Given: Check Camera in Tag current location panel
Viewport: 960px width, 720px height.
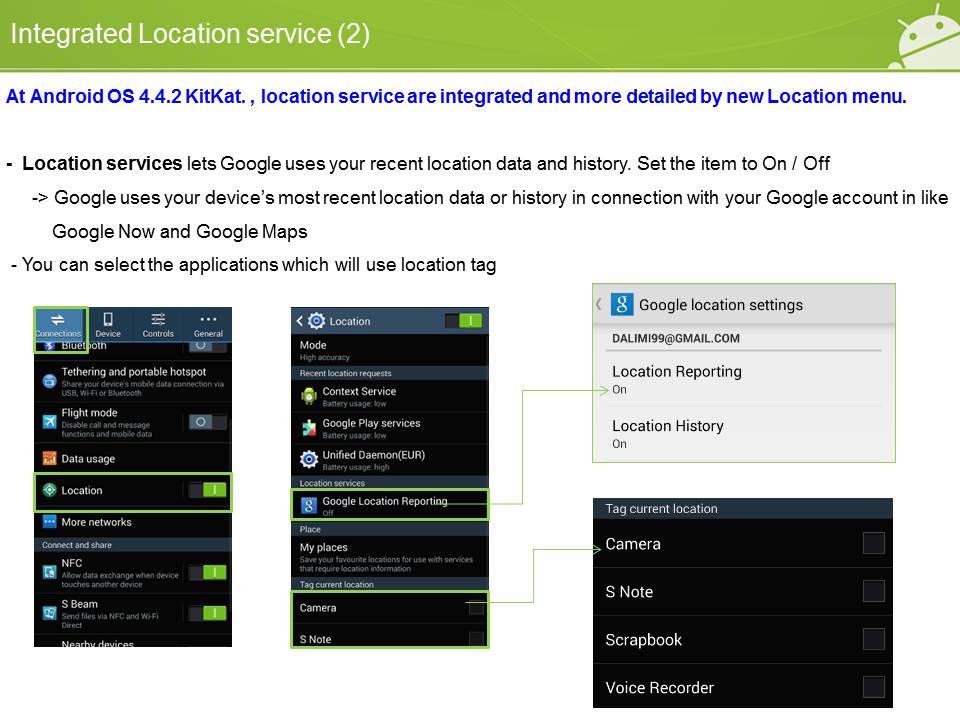Looking at the screenshot, I should click(x=874, y=543).
